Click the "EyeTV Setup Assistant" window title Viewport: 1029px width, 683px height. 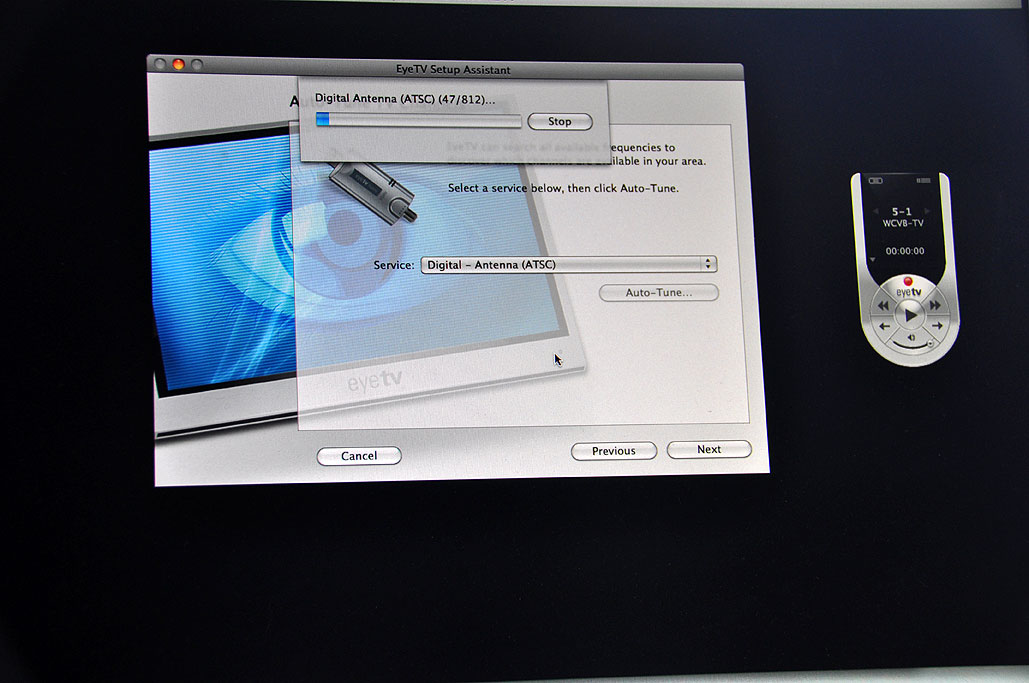tap(453, 70)
